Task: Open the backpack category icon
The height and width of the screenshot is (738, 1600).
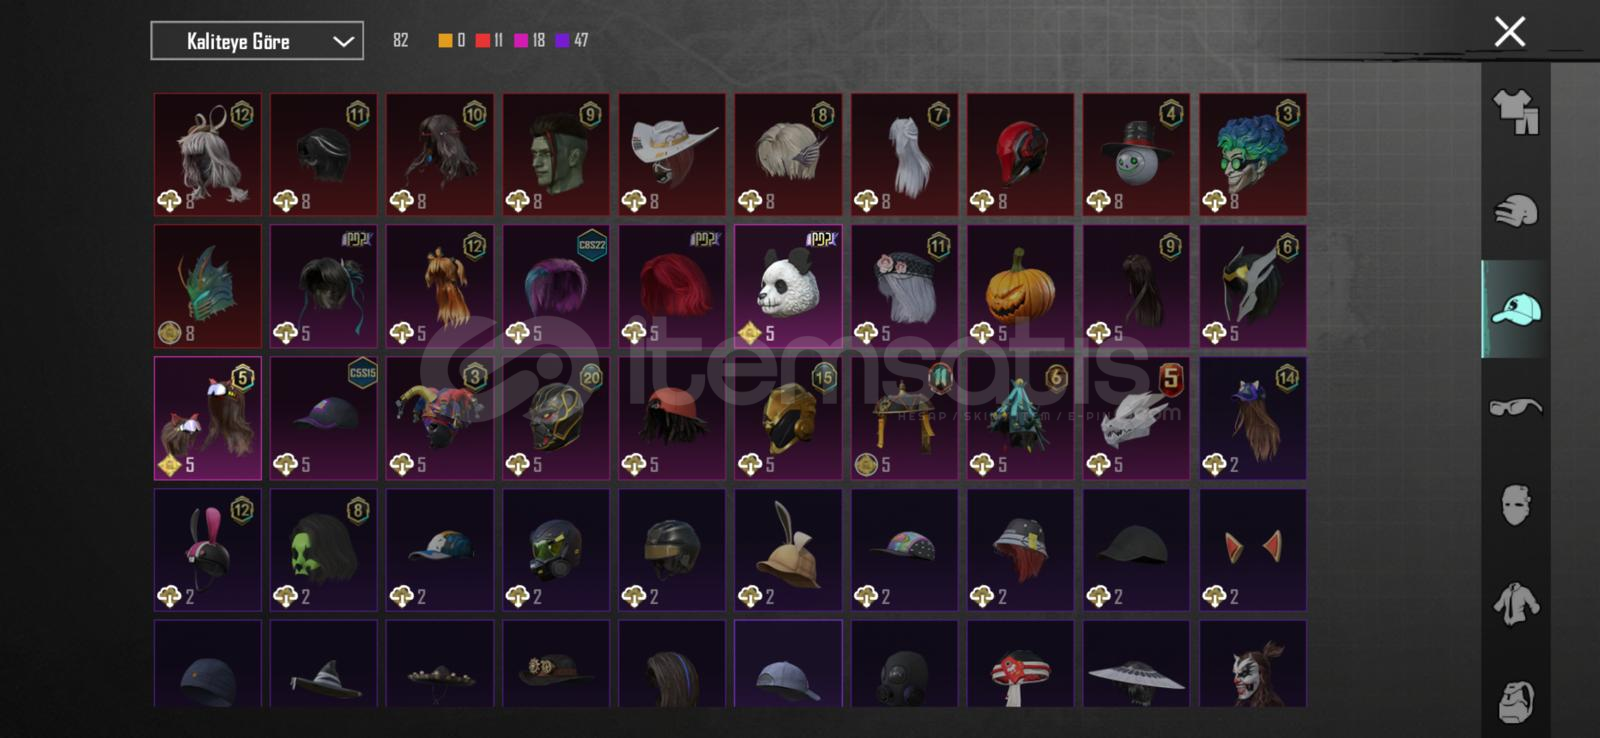Action: pos(1516,701)
